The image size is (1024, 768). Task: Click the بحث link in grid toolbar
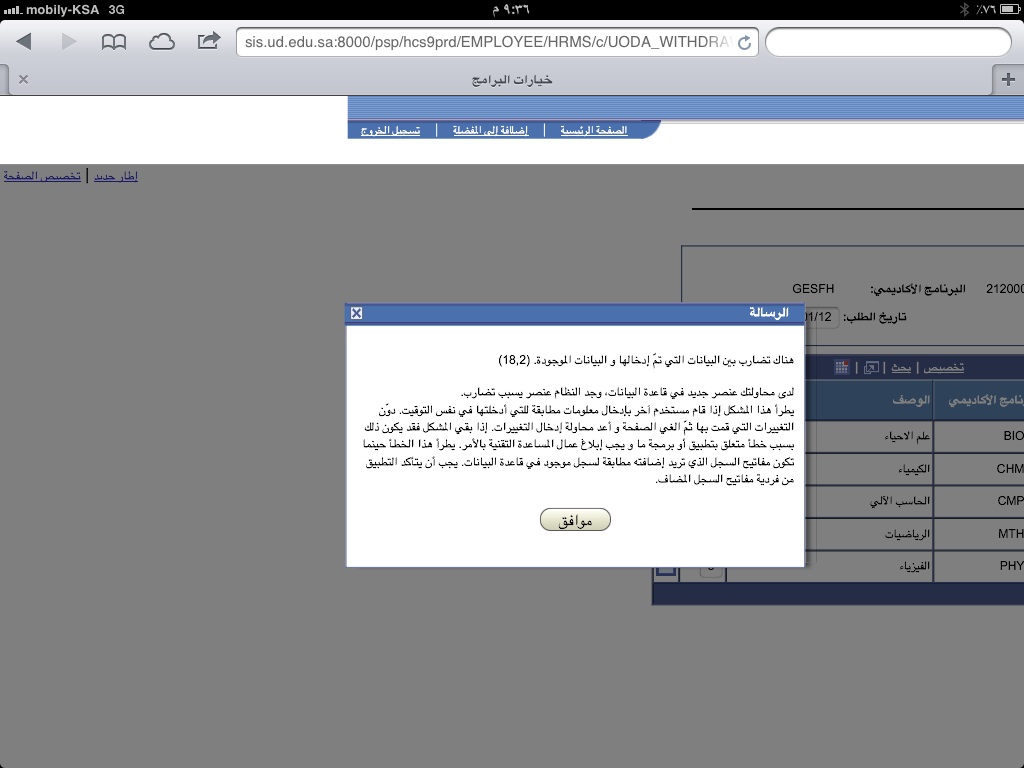click(901, 368)
